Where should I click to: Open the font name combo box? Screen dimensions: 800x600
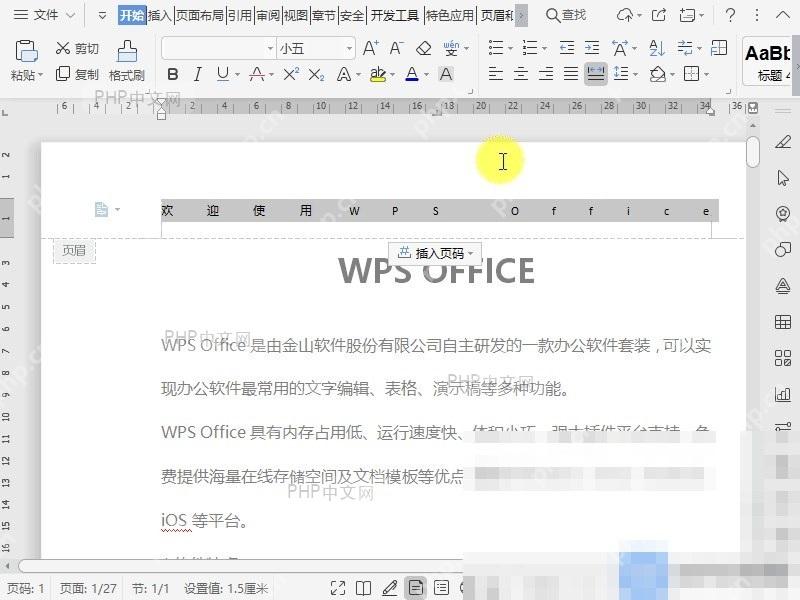point(219,48)
